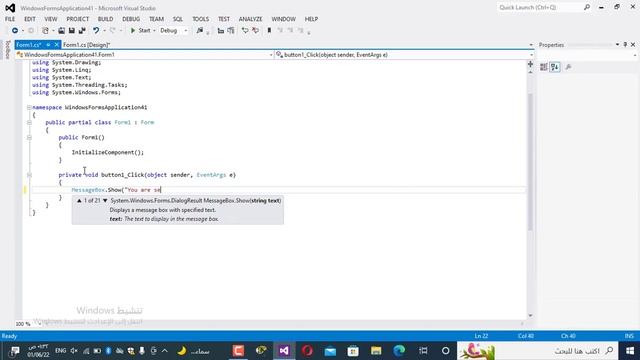Click the editor split-window plus handle
The image size is (640, 360).
coord(530,64)
